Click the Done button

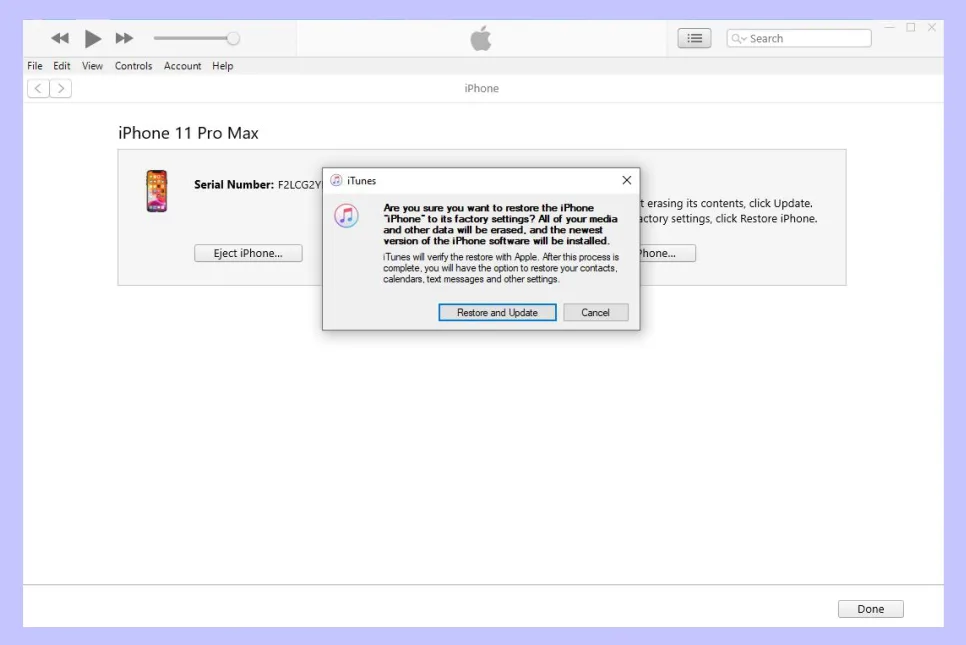pyautogui.click(x=871, y=609)
